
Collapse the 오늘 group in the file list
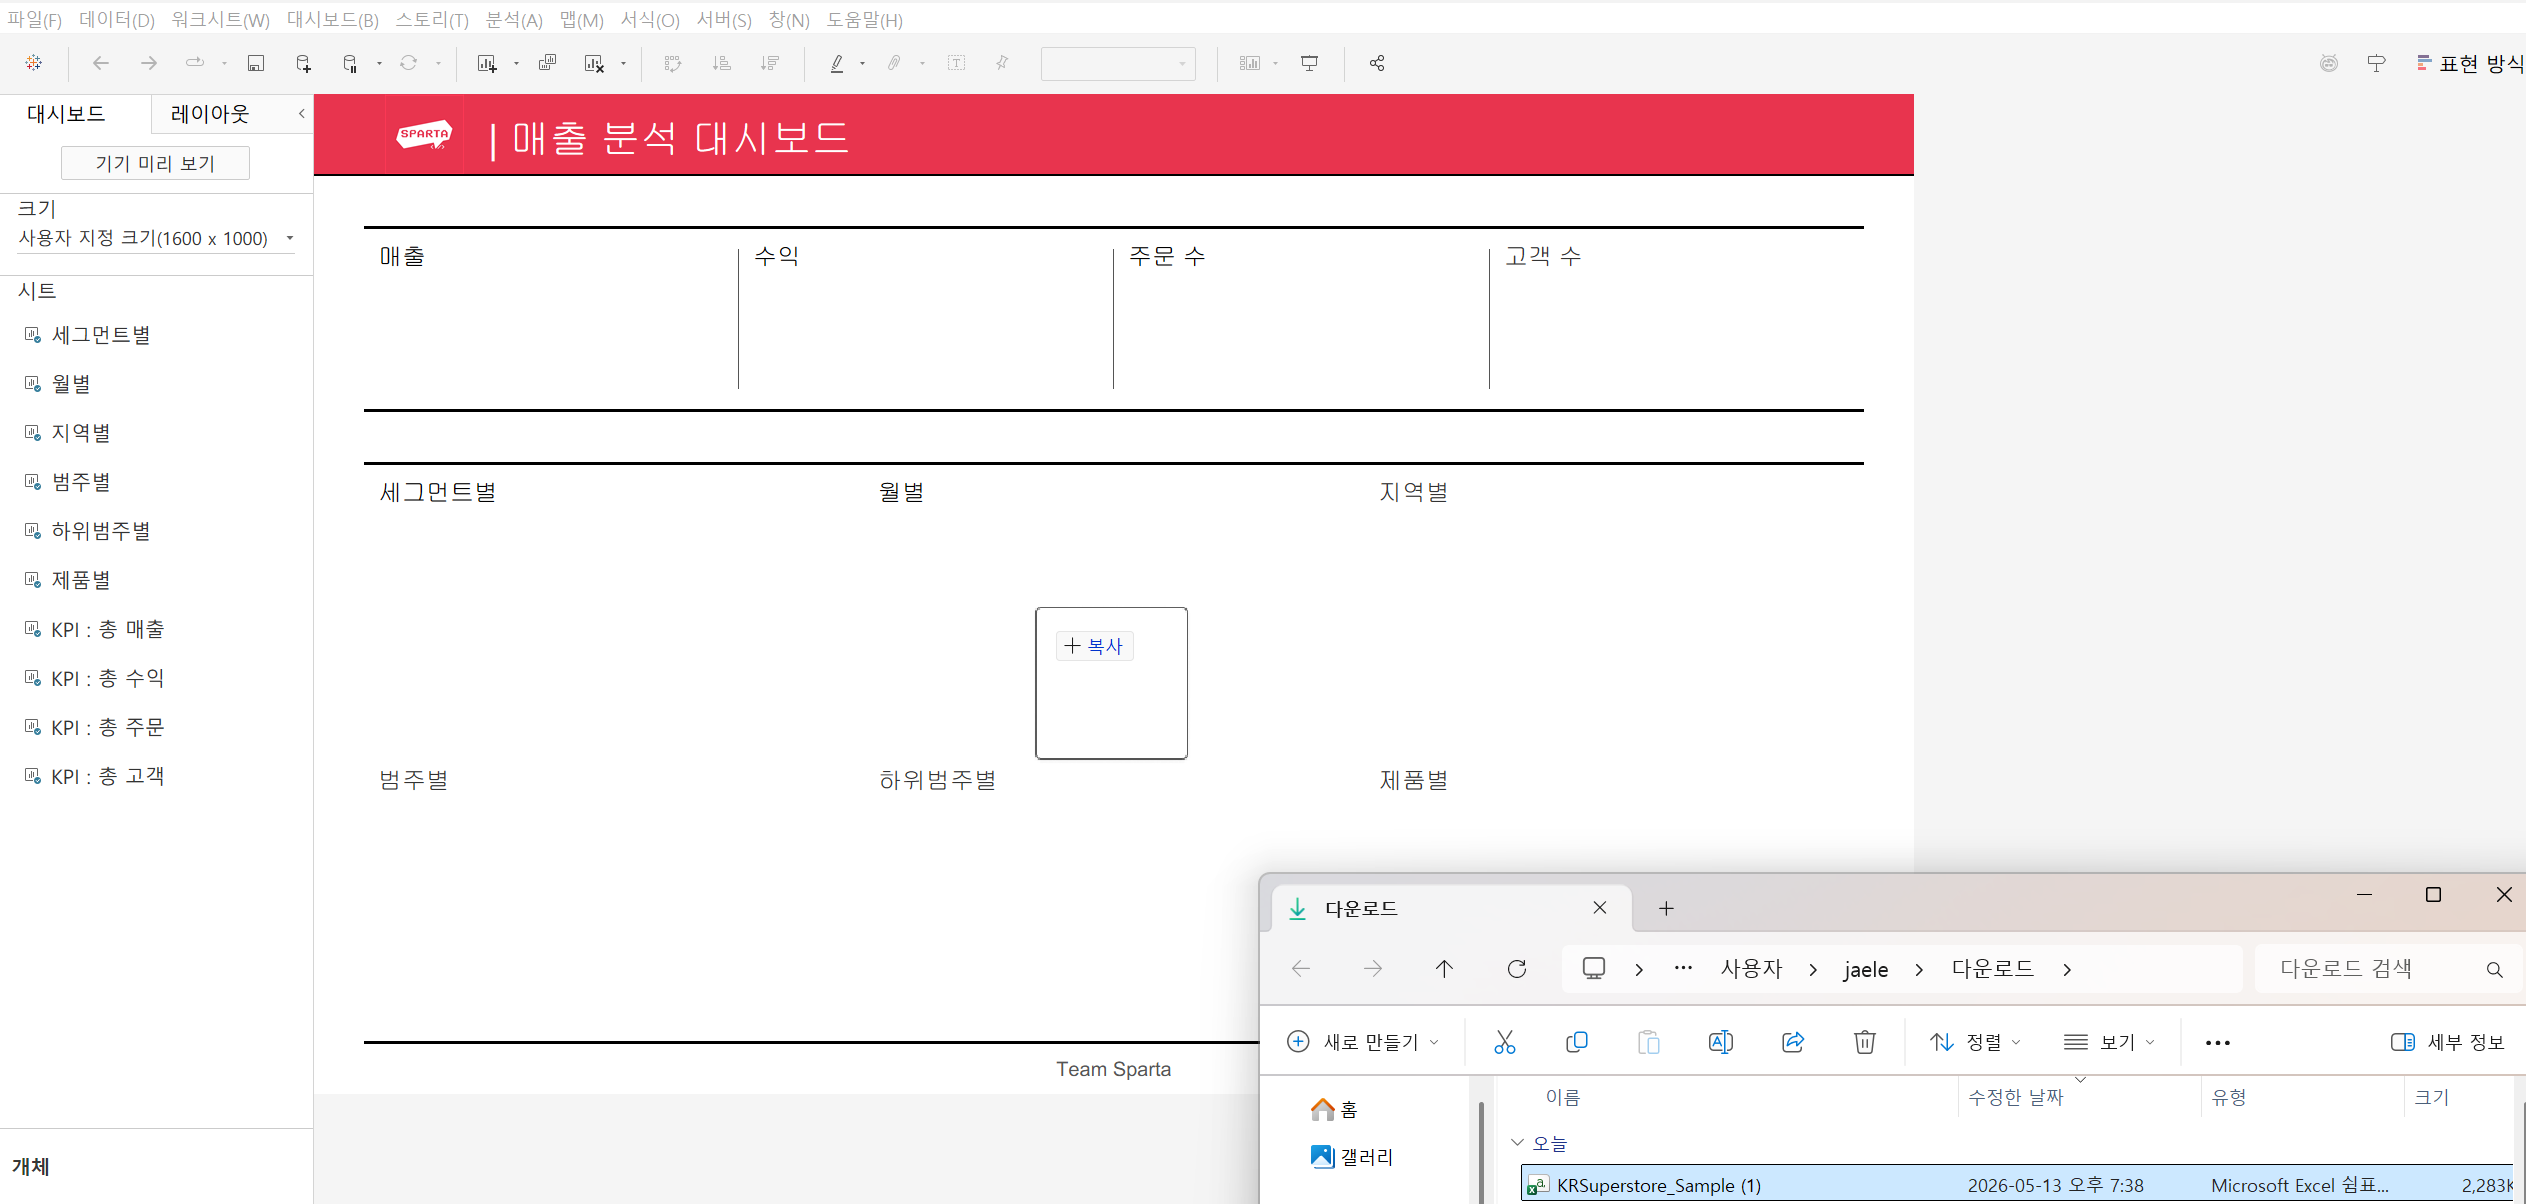point(1517,1142)
